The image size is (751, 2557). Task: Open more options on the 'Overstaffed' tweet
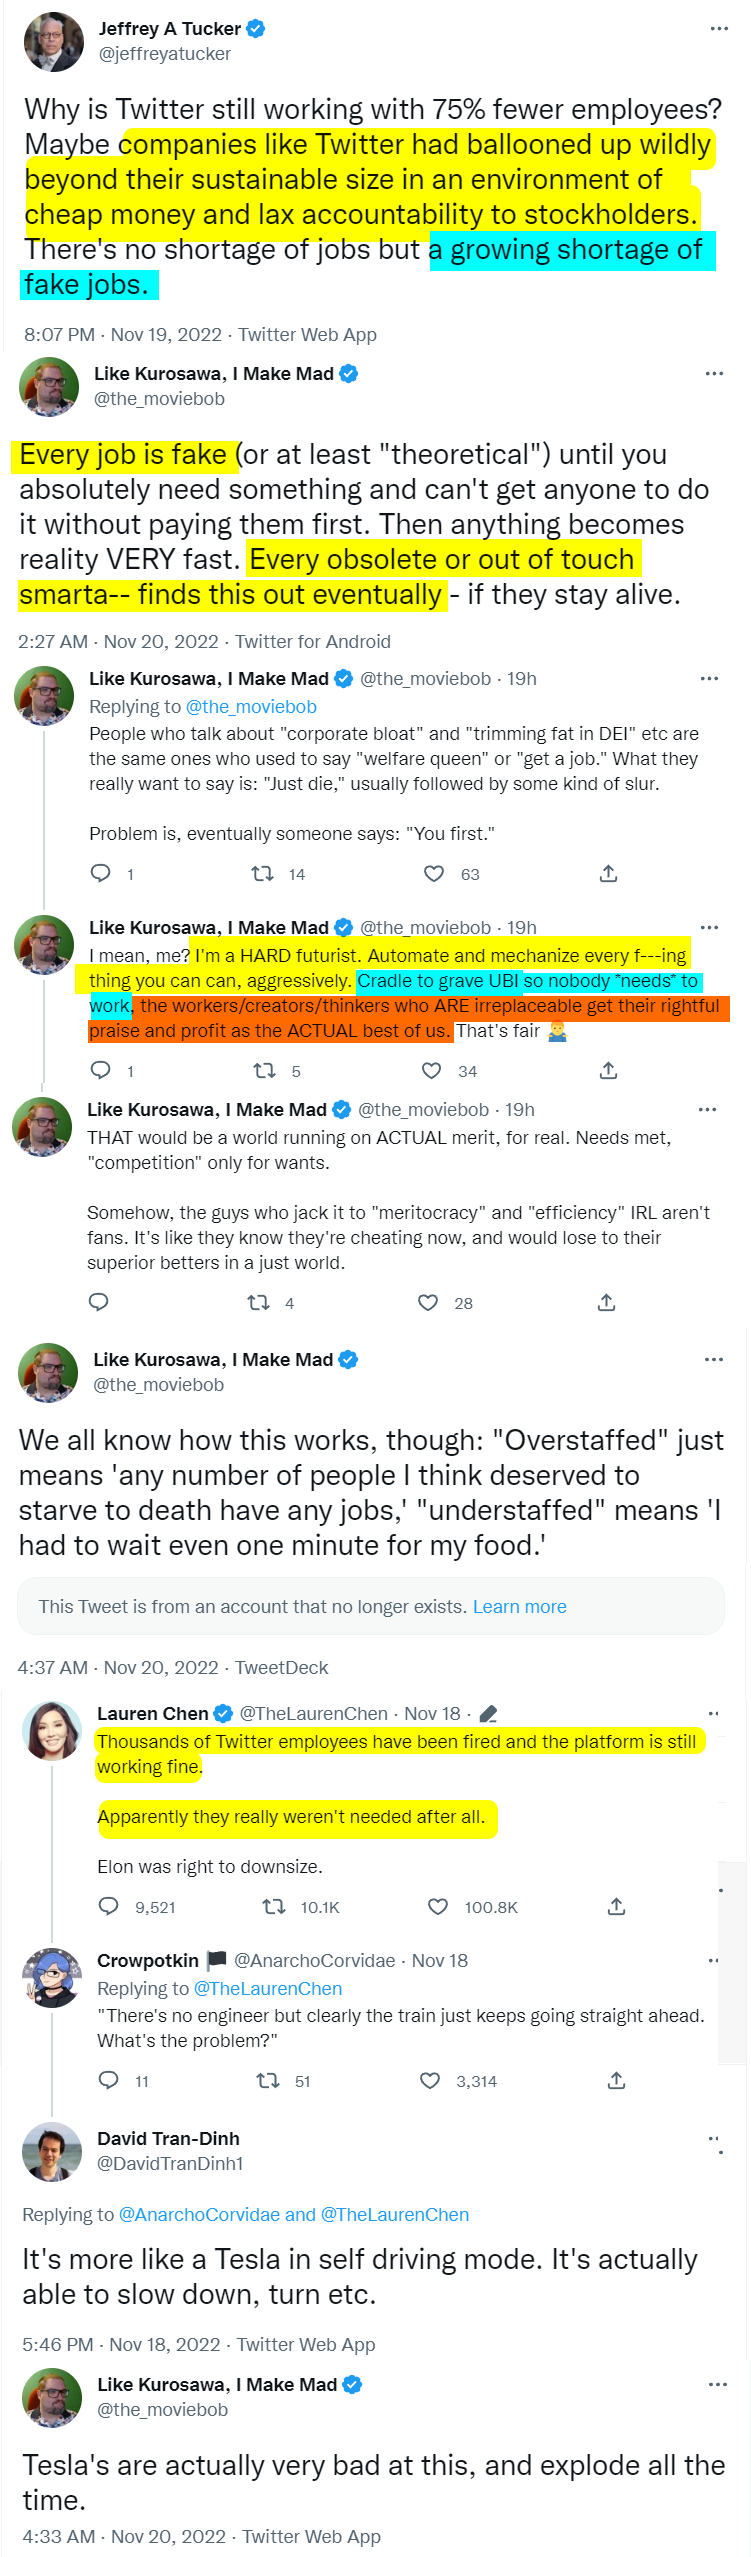coord(714,1360)
